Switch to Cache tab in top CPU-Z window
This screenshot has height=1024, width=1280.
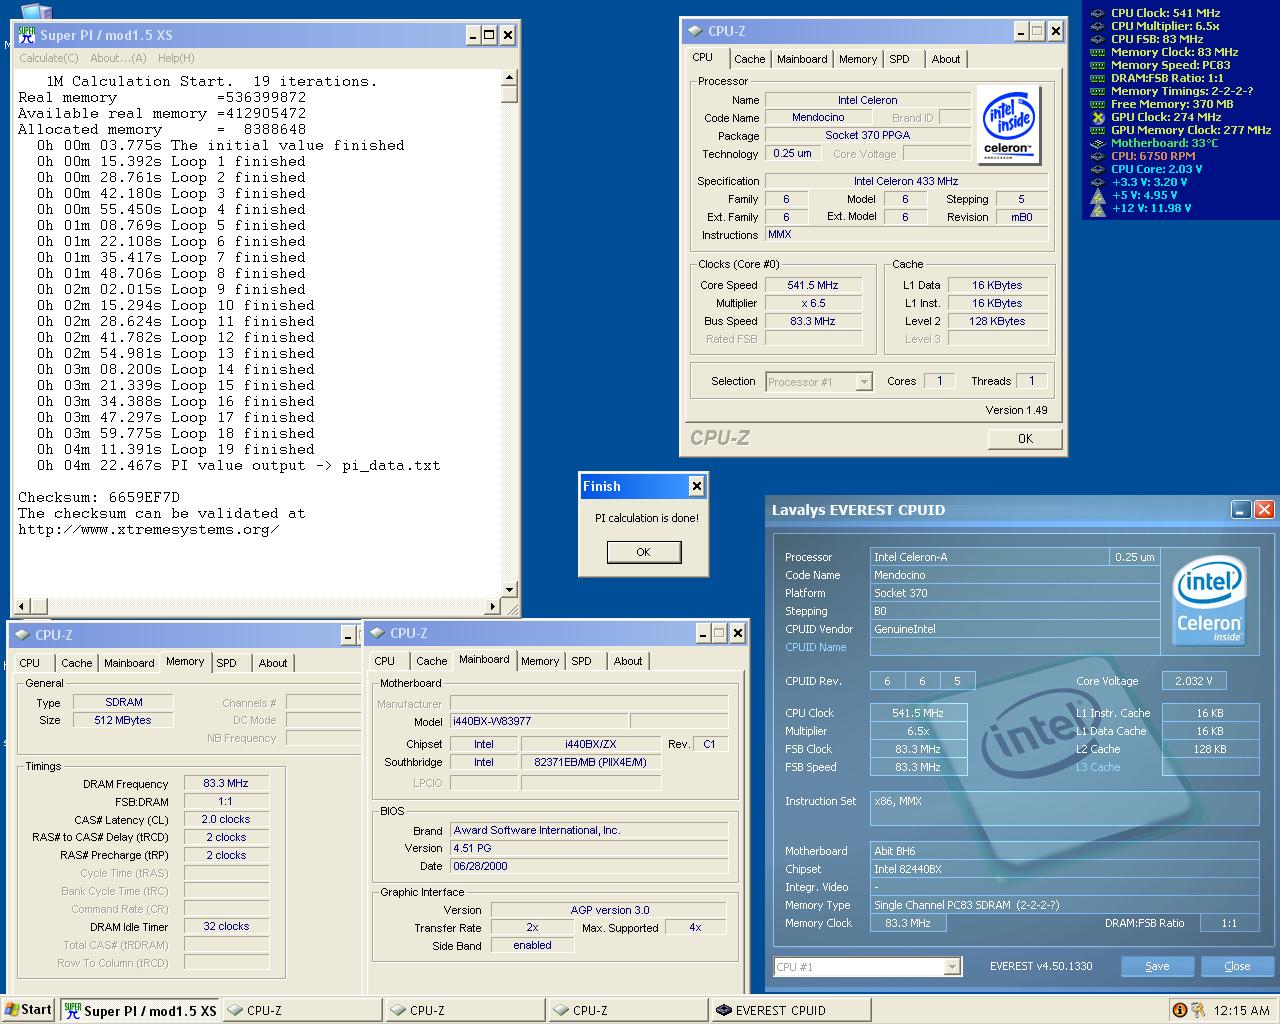(749, 59)
